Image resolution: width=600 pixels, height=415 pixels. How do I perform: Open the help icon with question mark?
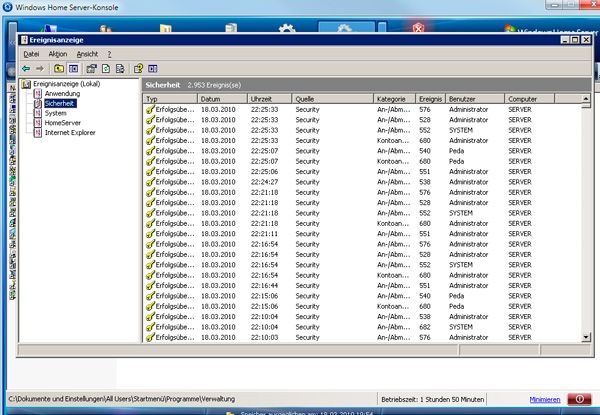pos(138,68)
